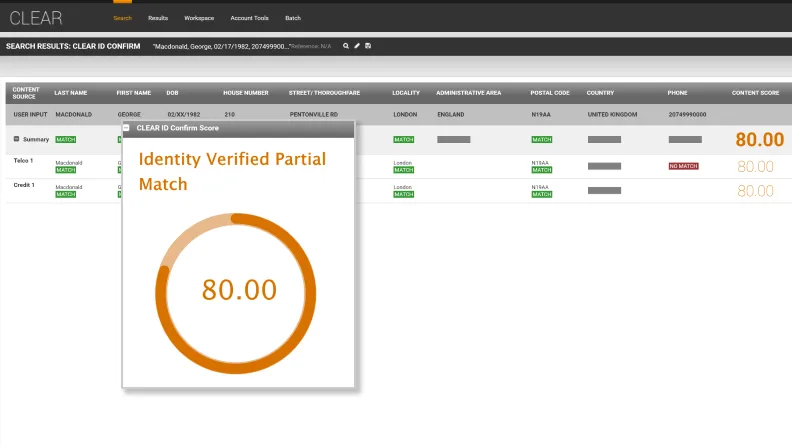Click the red NO MATCH phone badge
The image size is (792, 446).
click(683, 166)
